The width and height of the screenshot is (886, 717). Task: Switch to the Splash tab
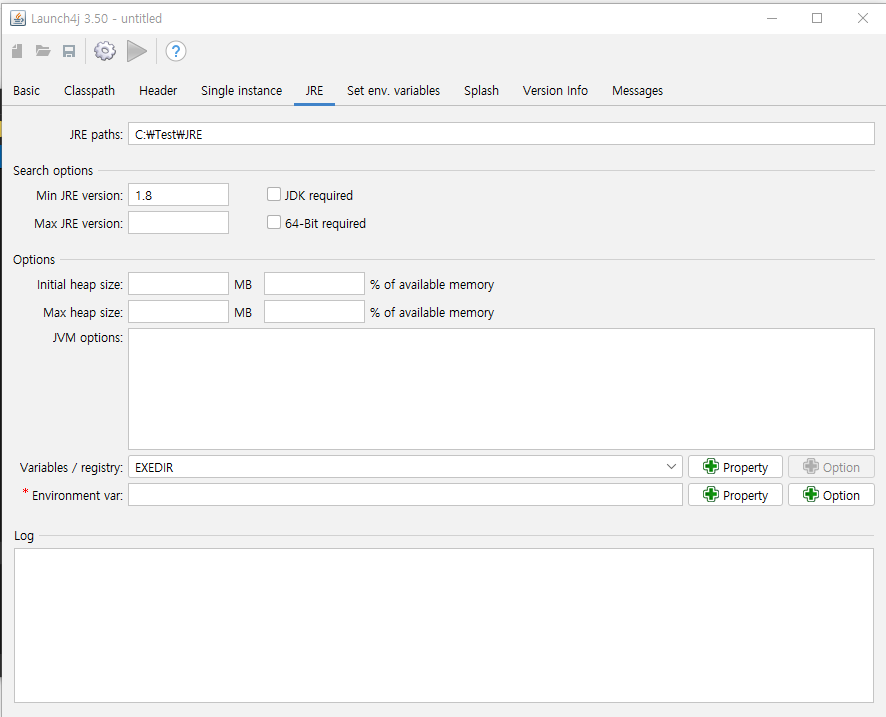481,90
